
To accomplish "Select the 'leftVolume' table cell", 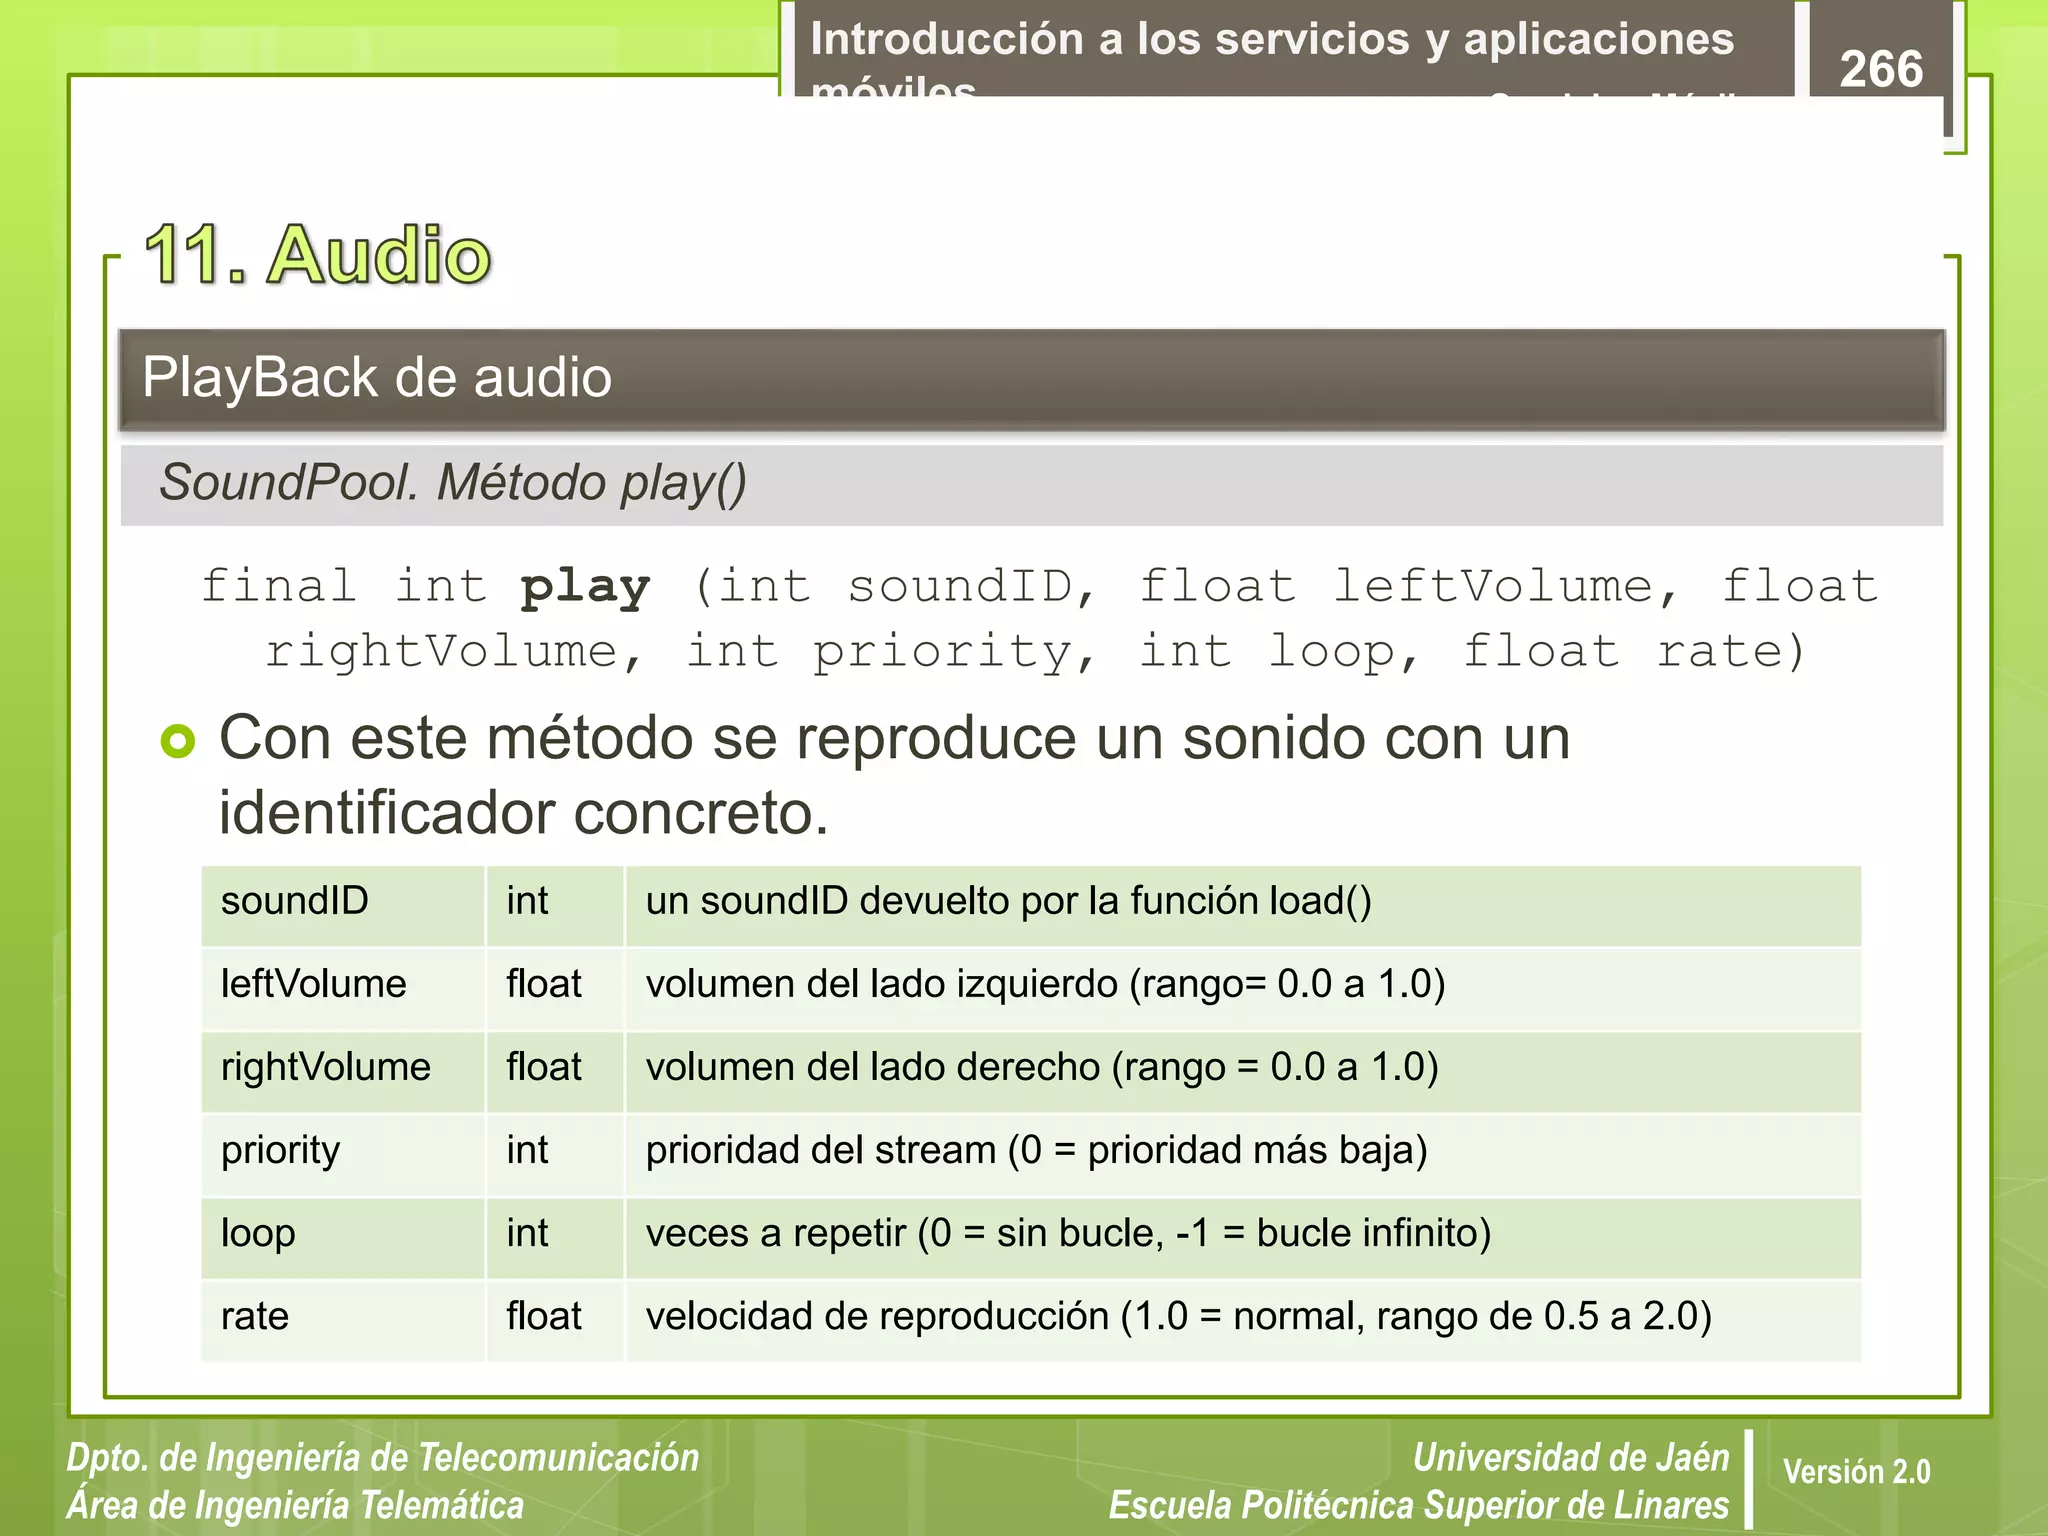I will 343,988.
